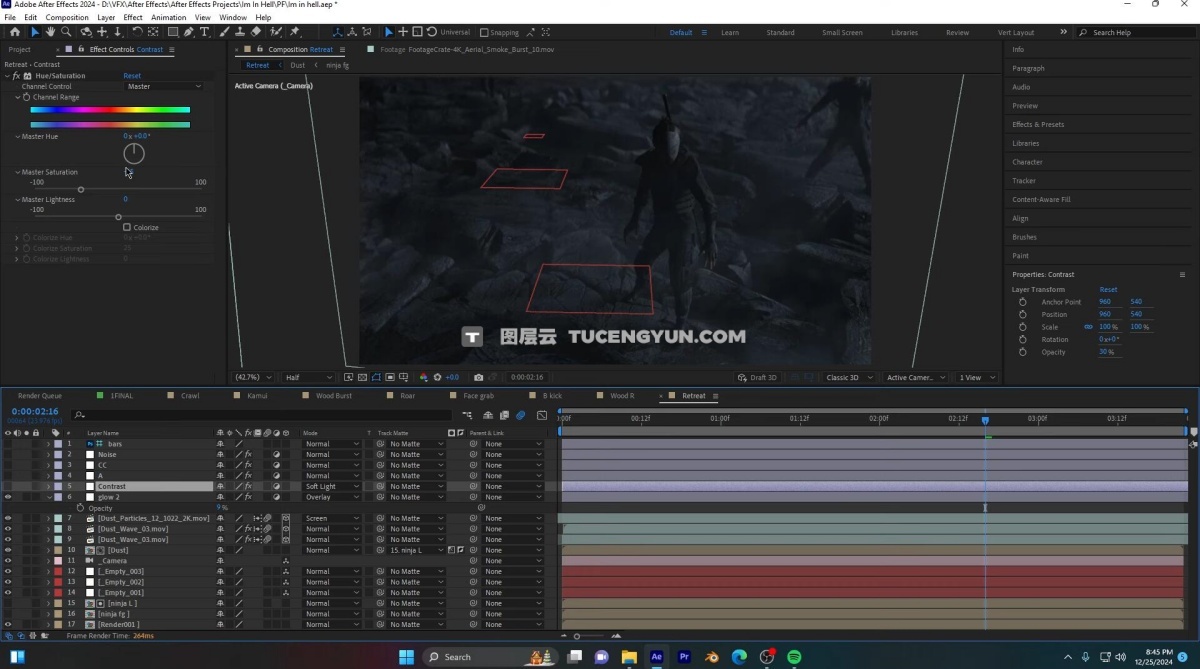Toggle the Hue/Saturation fx switch
Image resolution: width=1200 pixels, height=669 pixels.
point(16,76)
